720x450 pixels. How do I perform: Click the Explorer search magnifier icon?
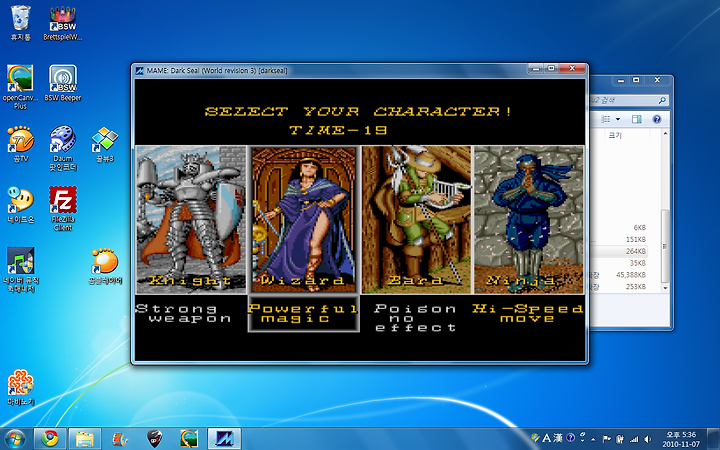click(662, 100)
